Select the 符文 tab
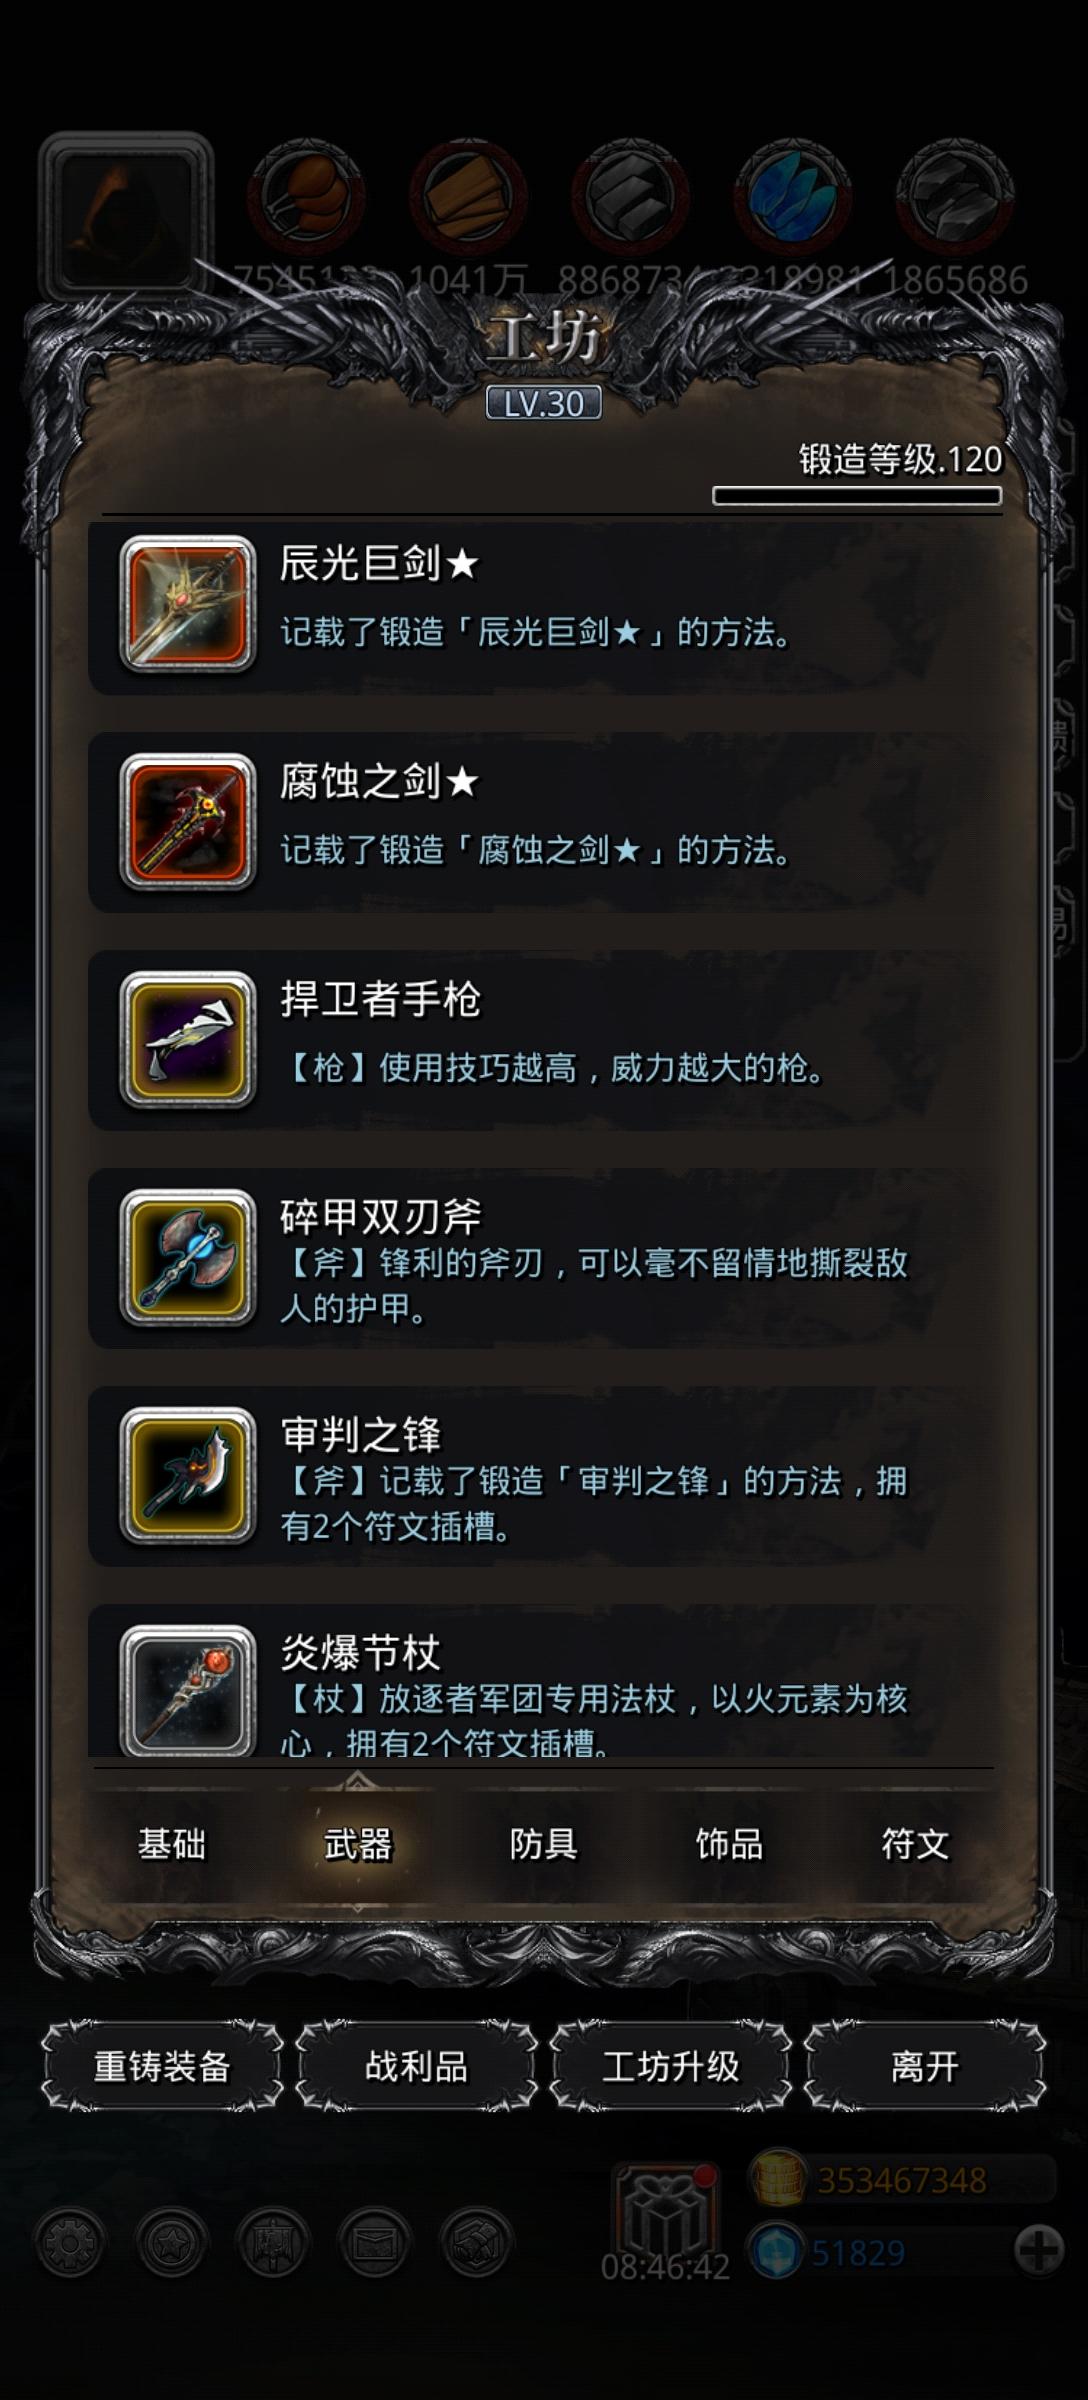1088x2400 pixels. tap(915, 1844)
